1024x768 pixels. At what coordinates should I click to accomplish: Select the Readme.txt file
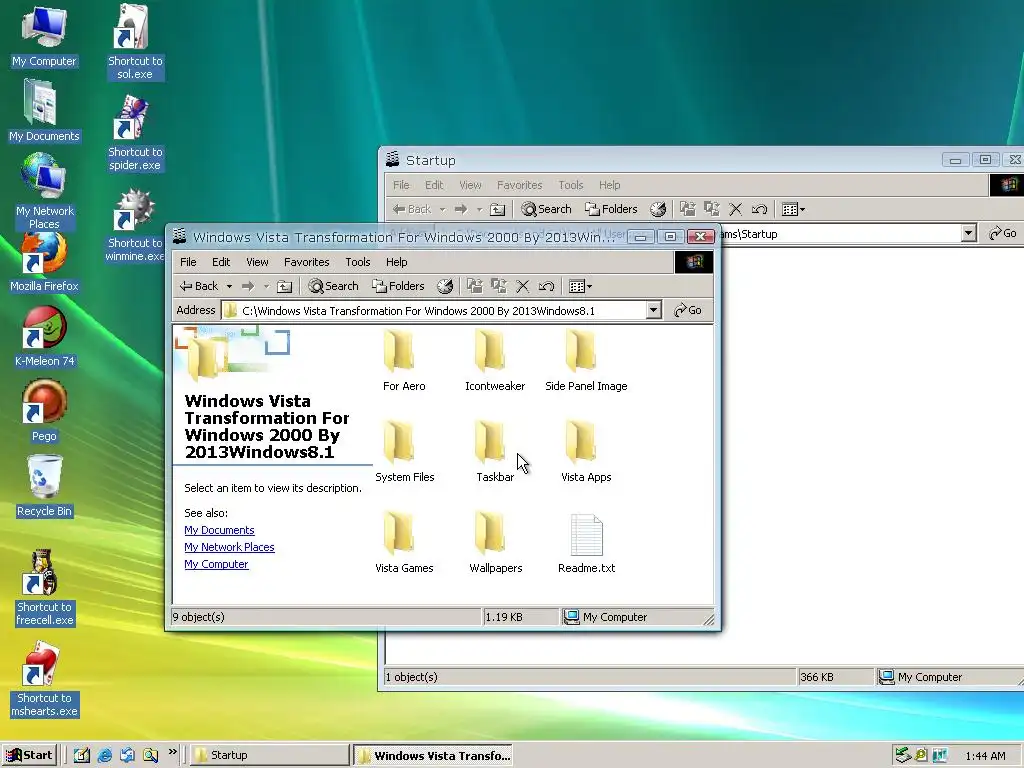pos(586,542)
